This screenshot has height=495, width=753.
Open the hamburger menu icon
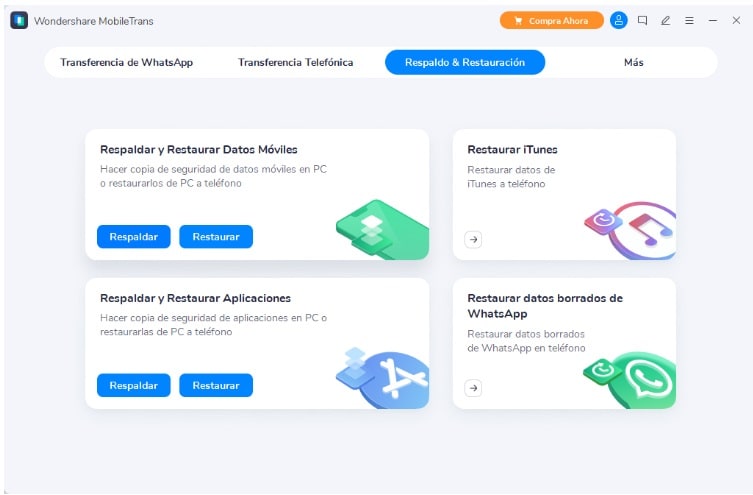pyautogui.click(x=689, y=21)
